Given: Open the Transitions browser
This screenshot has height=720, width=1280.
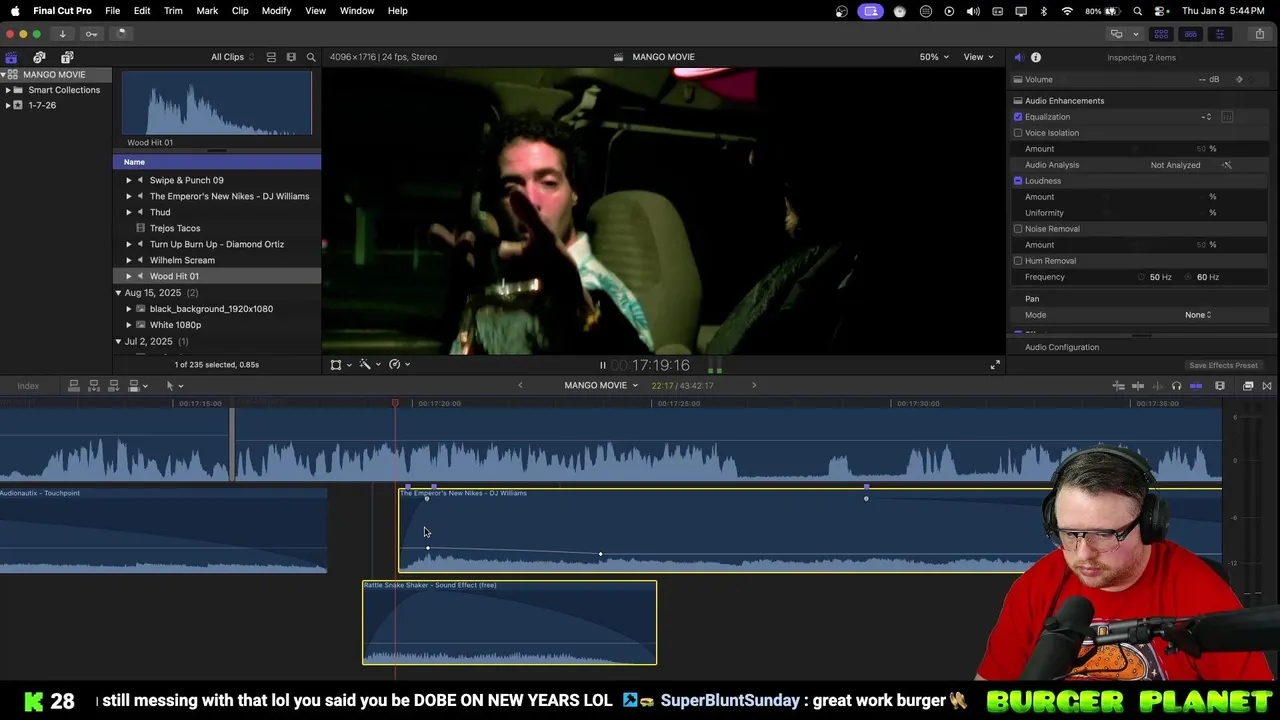Looking at the screenshot, I should pos(1267,386).
